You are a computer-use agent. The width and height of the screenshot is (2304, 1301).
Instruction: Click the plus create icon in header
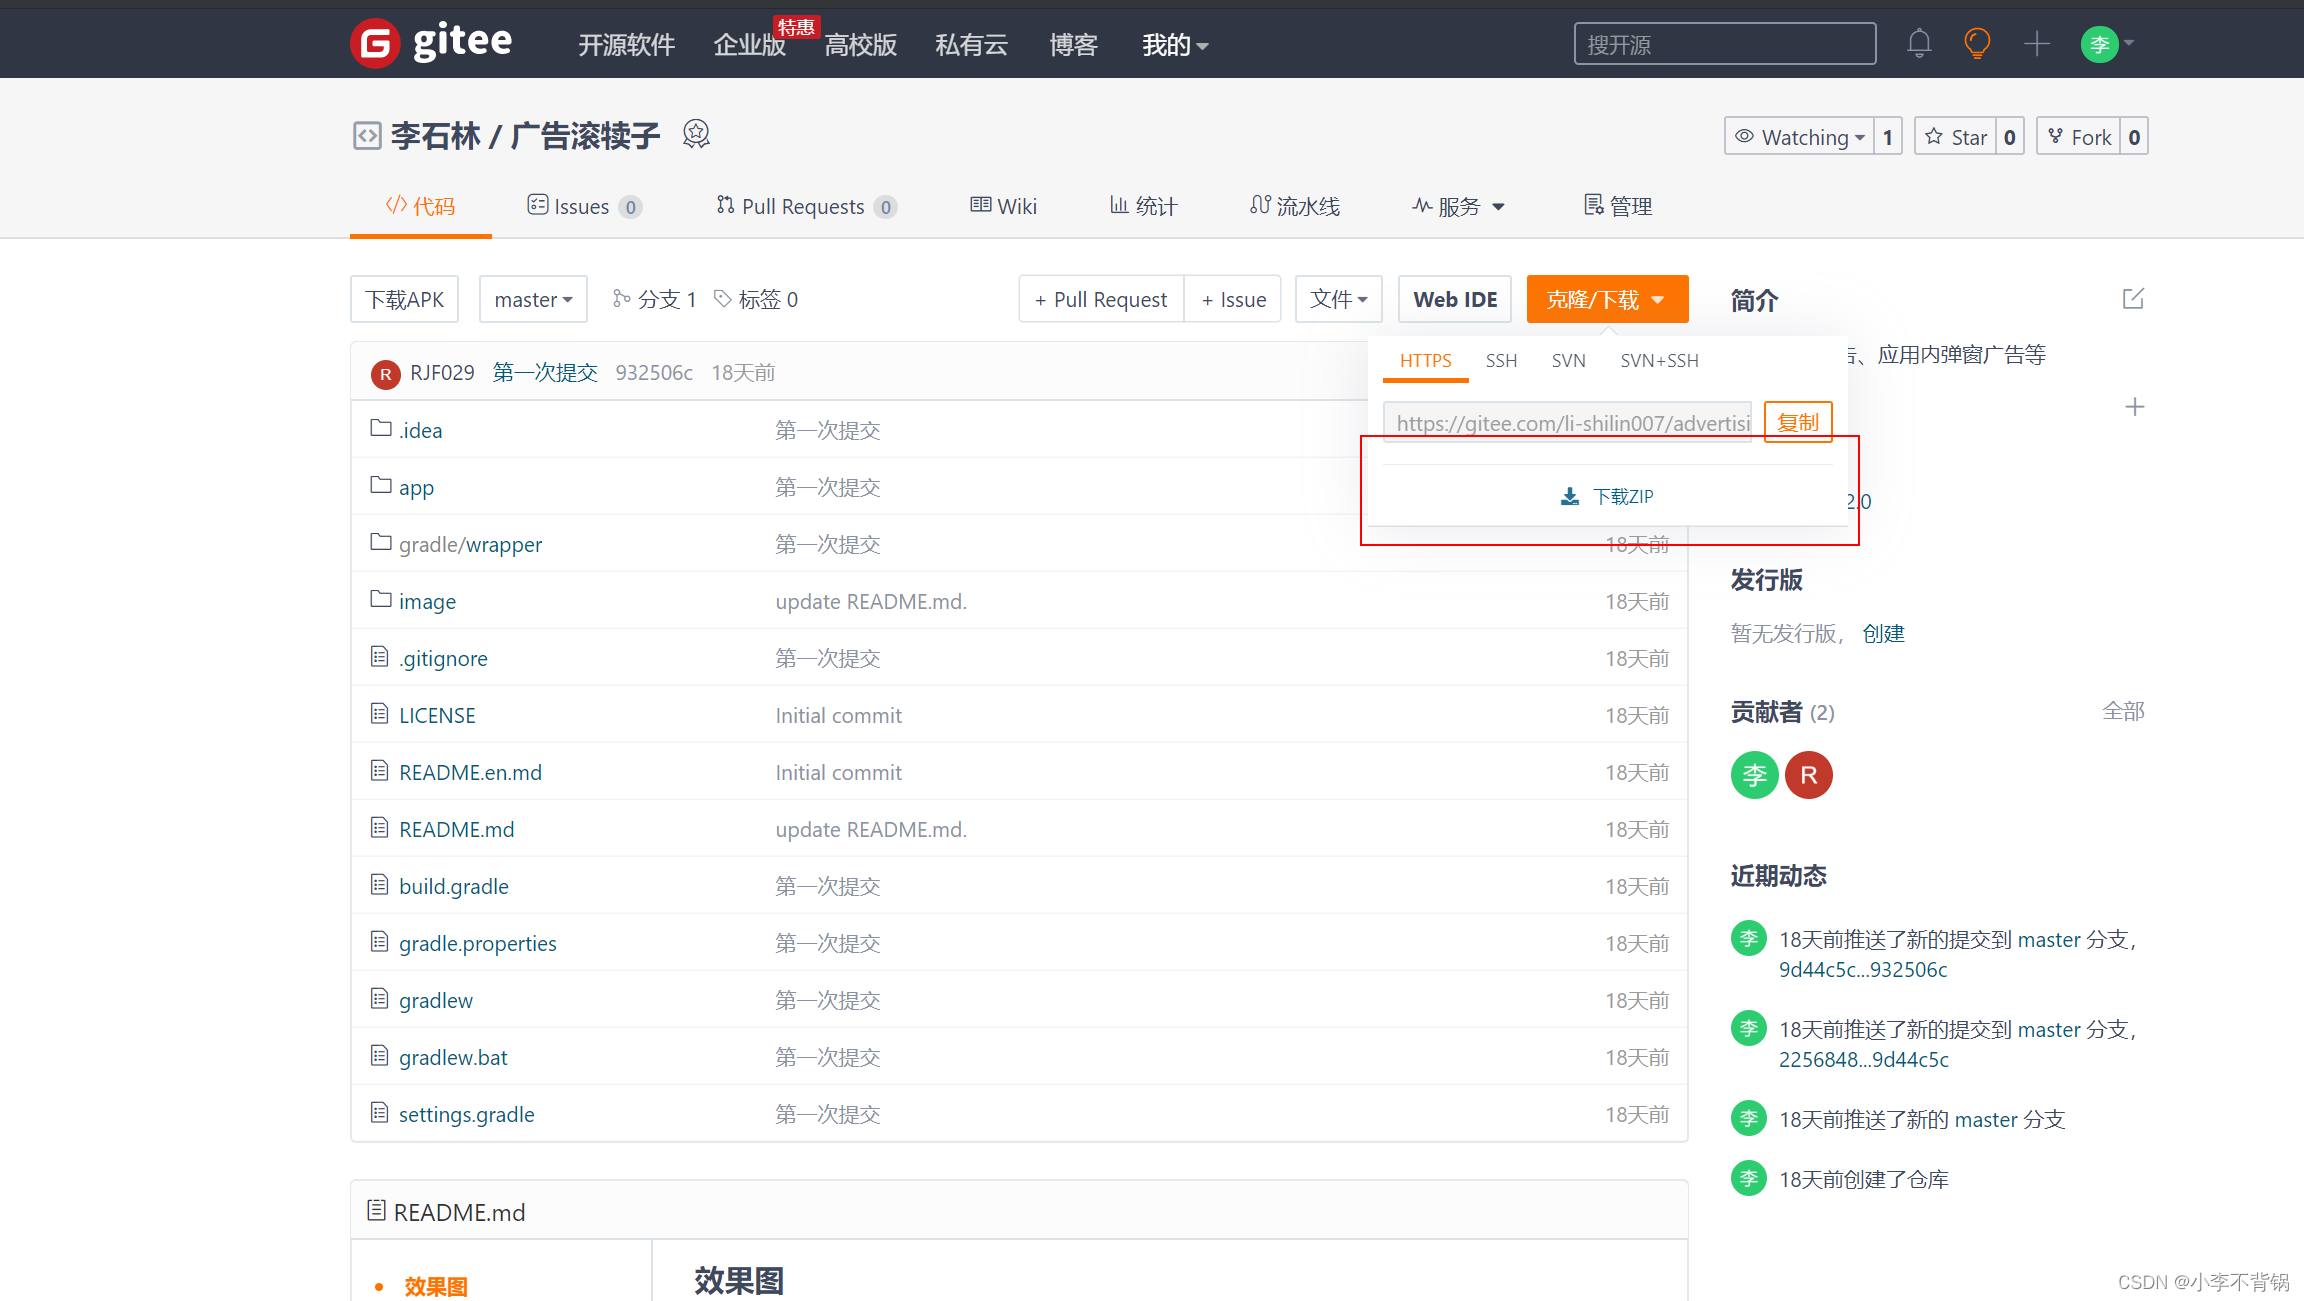[x=2036, y=44]
